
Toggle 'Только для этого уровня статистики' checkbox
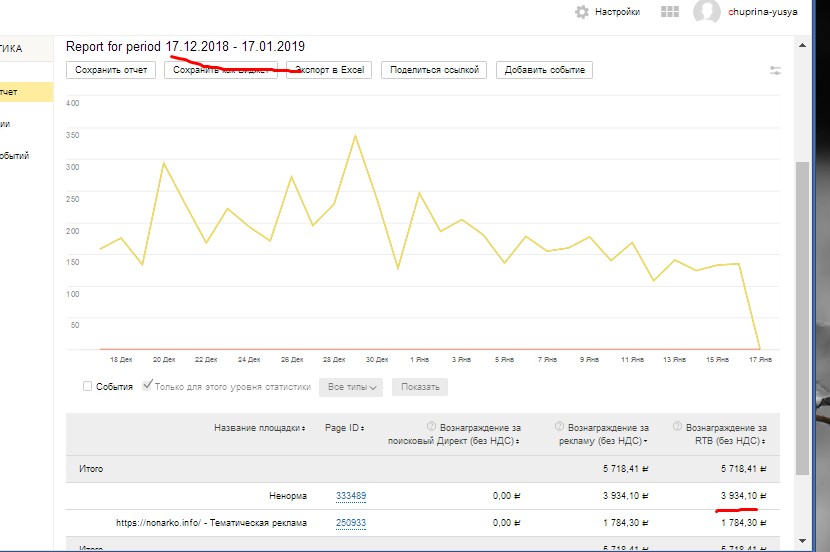pos(148,386)
